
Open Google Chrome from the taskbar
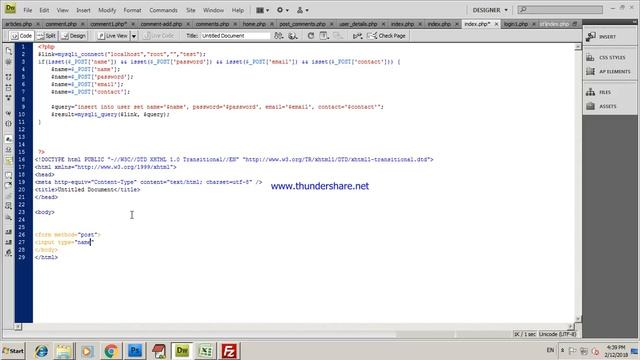111,351
